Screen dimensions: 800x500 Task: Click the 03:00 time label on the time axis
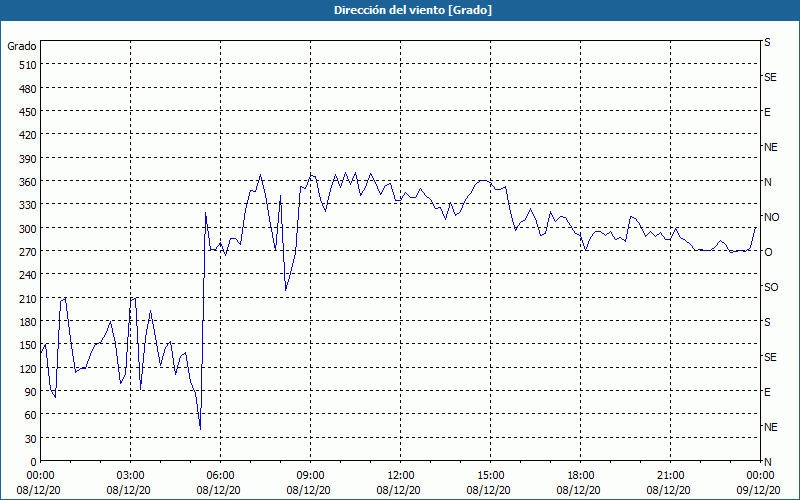130,476
